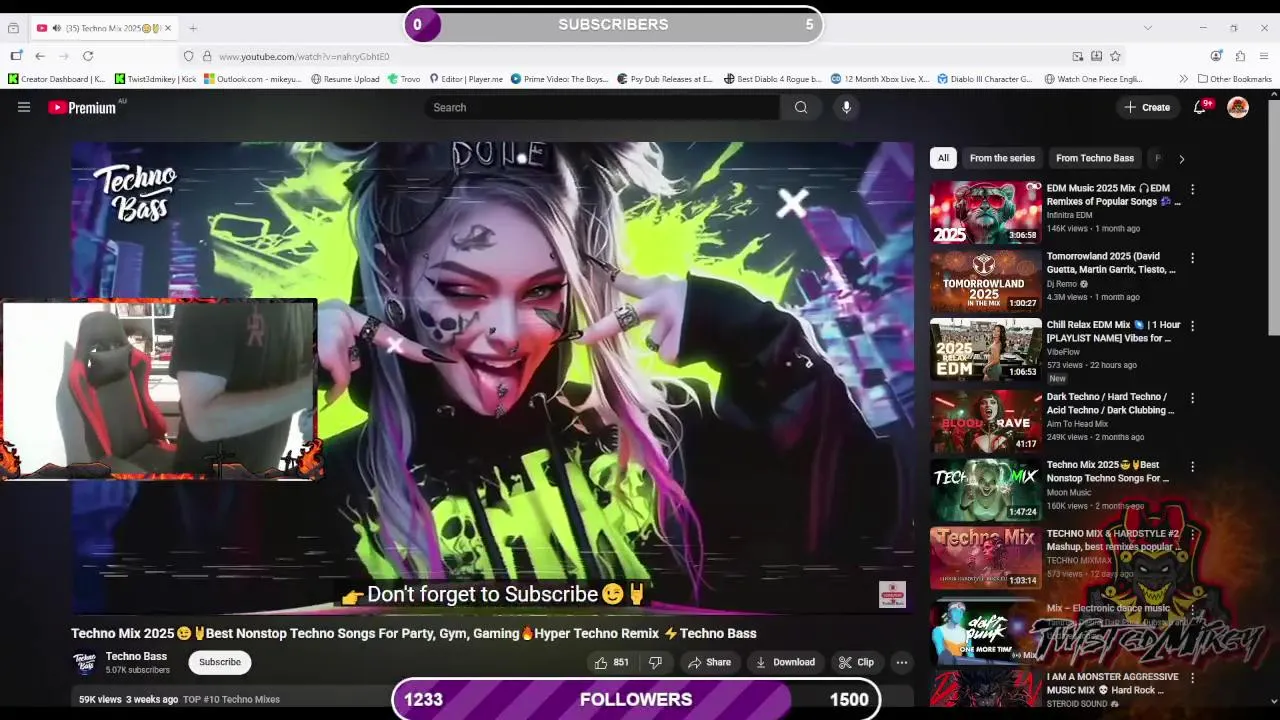Screen dimensions: 1280x720
Task: Click the main video player
Action: pos(492,377)
